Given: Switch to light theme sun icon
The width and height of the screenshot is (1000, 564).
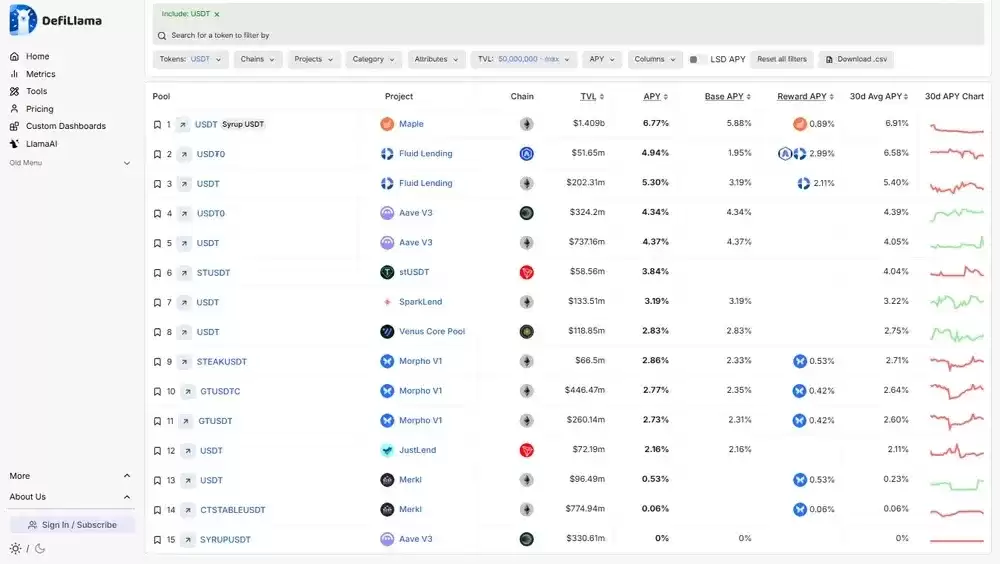Looking at the screenshot, I should click(15, 549).
